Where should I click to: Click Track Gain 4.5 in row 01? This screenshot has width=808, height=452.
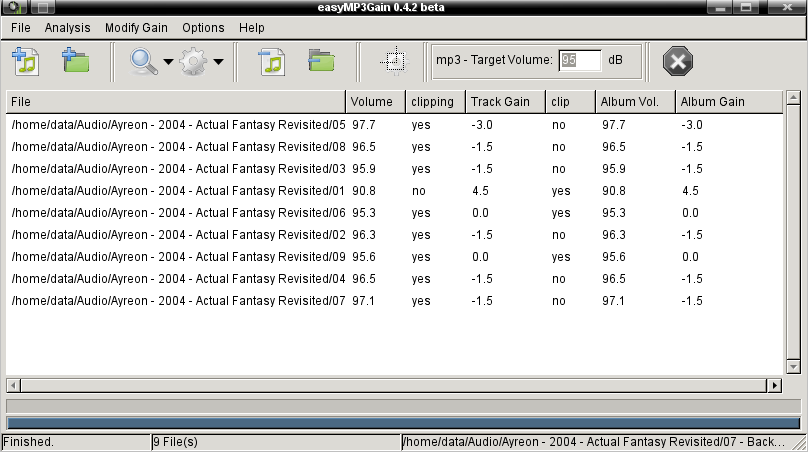point(480,191)
